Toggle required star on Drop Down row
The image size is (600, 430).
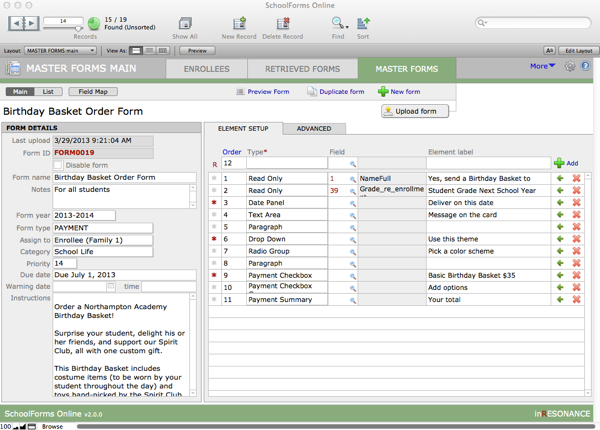(x=214, y=239)
